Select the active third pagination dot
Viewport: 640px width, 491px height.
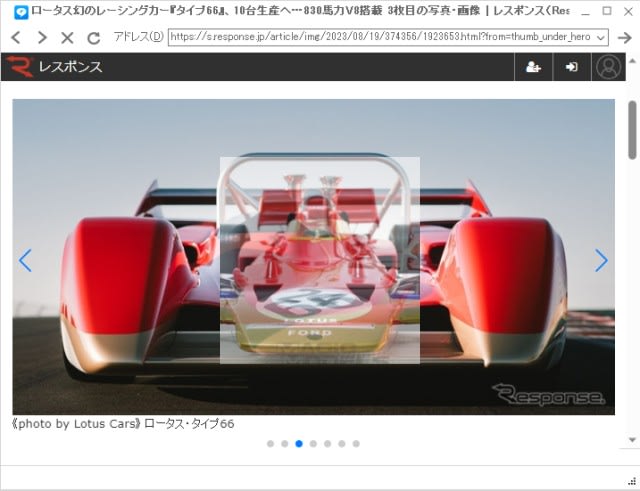(299, 444)
